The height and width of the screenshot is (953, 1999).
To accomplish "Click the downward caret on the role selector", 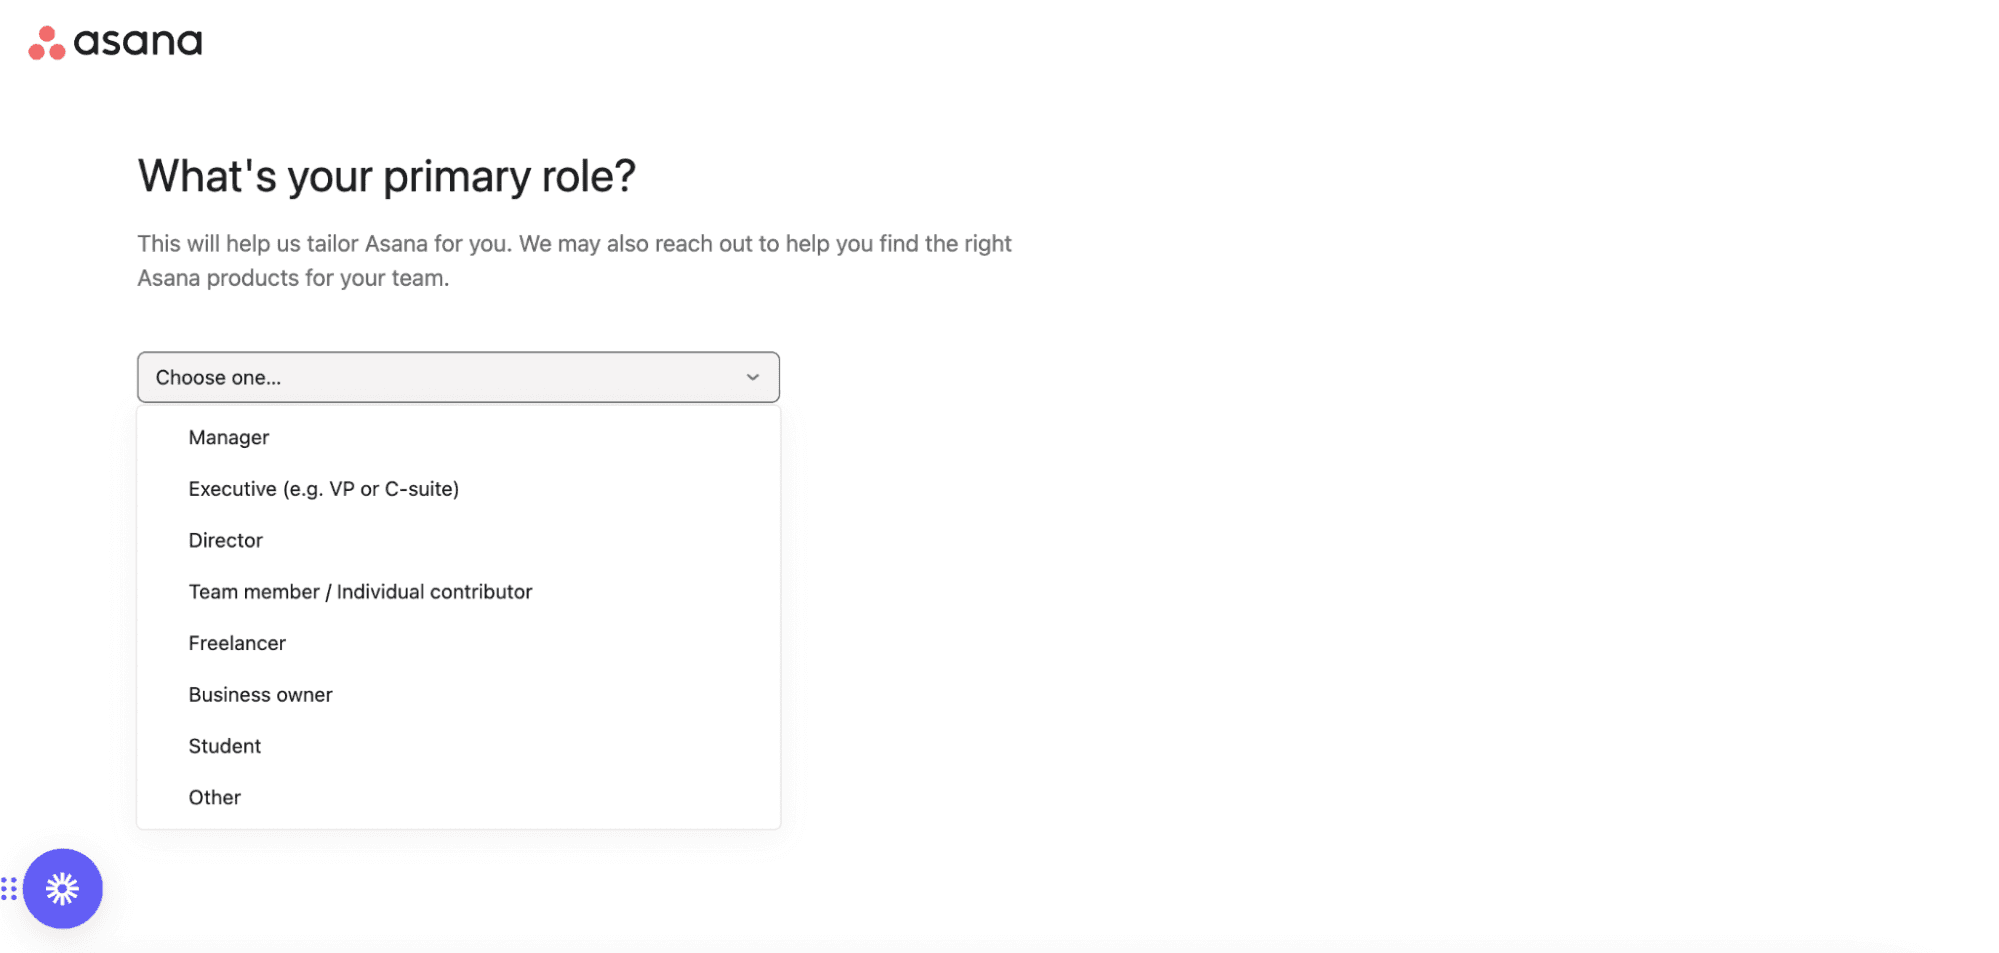I will [751, 377].
